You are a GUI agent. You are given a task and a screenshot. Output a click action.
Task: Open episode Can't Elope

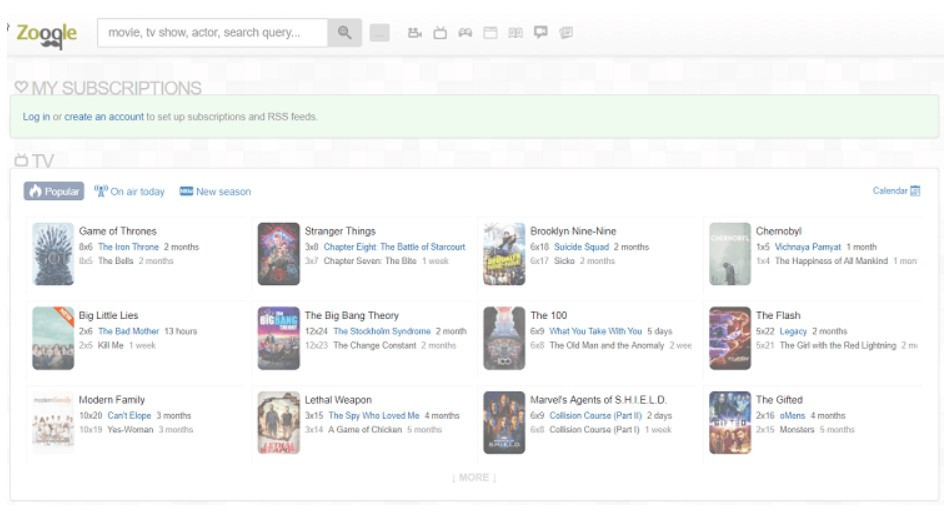coord(129,415)
